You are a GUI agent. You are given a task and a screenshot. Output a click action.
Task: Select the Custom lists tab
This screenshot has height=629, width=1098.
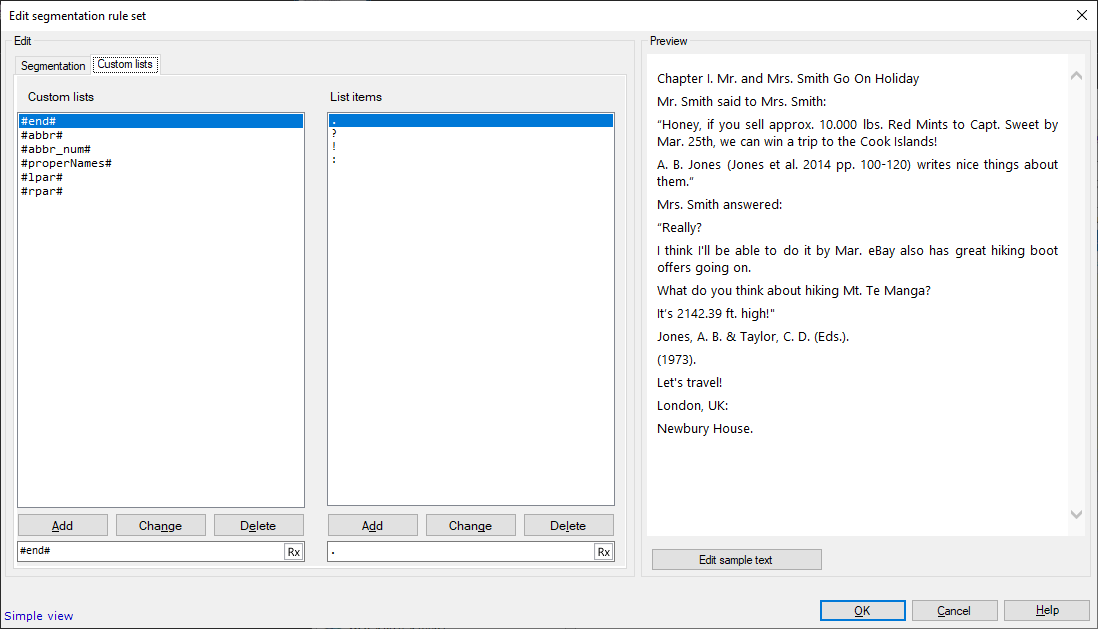(x=125, y=63)
